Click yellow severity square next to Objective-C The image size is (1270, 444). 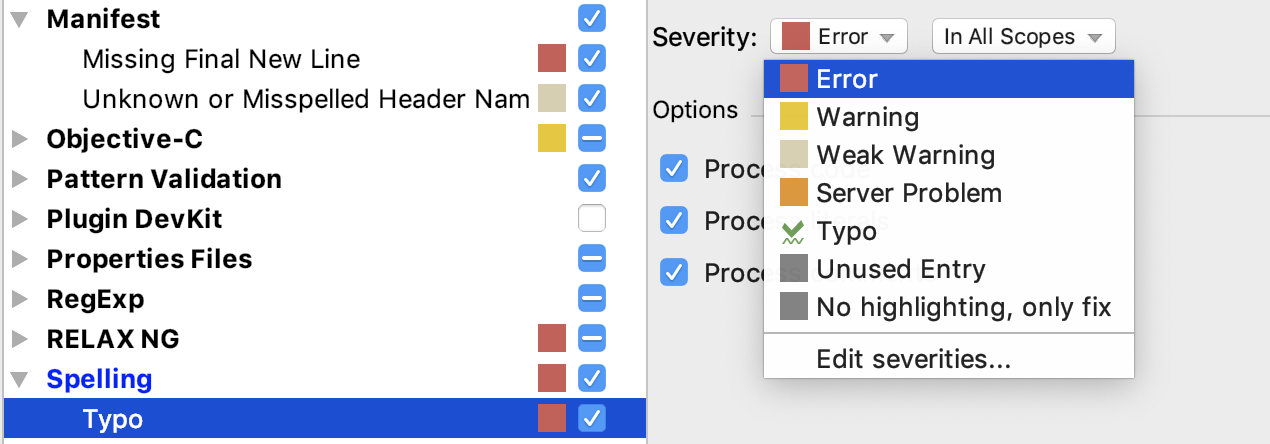point(552,139)
